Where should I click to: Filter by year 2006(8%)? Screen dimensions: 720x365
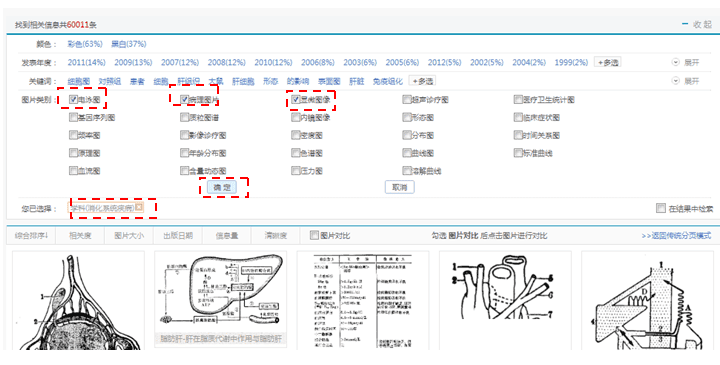(x=318, y=62)
